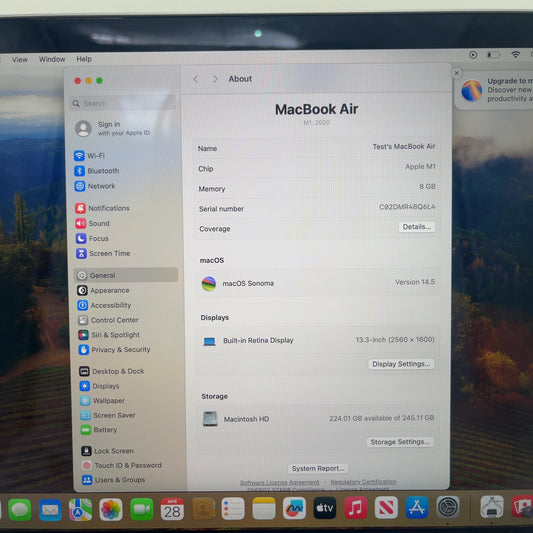The image size is (533, 533).
Task: Click the macOS Sonoma row
Action: point(317,283)
